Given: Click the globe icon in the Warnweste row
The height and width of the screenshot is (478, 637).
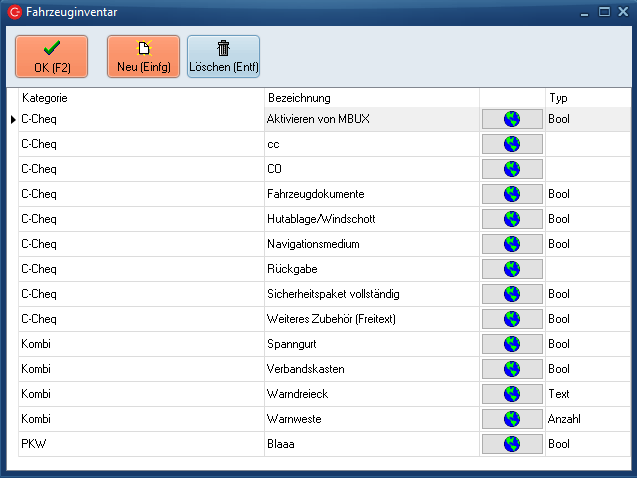Looking at the screenshot, I should click(x=512, y=419).
